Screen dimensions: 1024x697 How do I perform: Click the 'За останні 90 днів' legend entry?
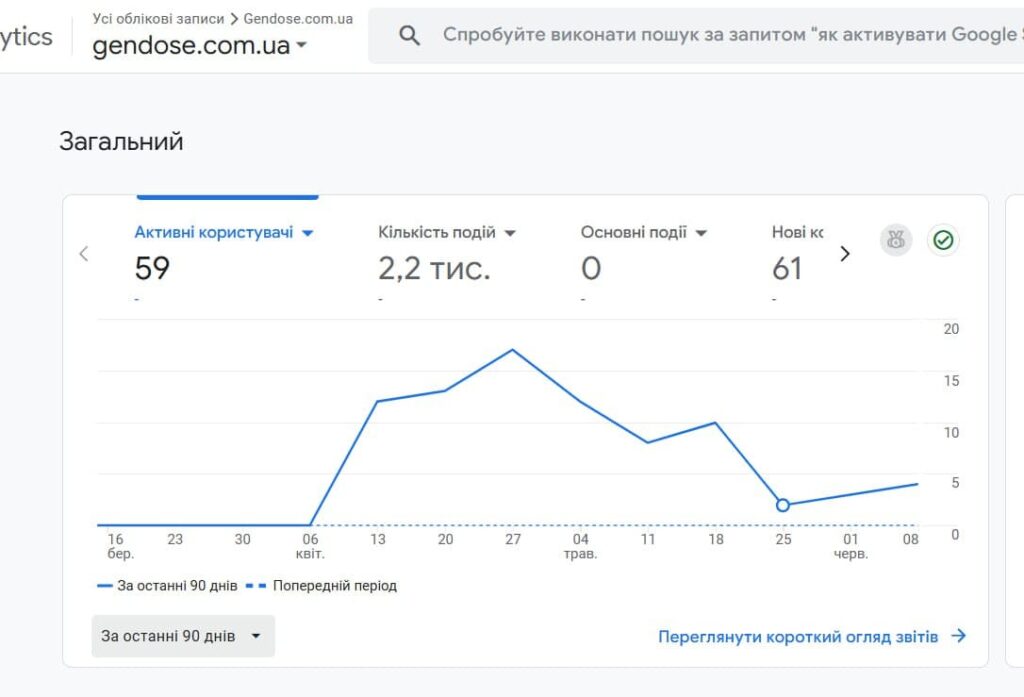click(168, 585)
